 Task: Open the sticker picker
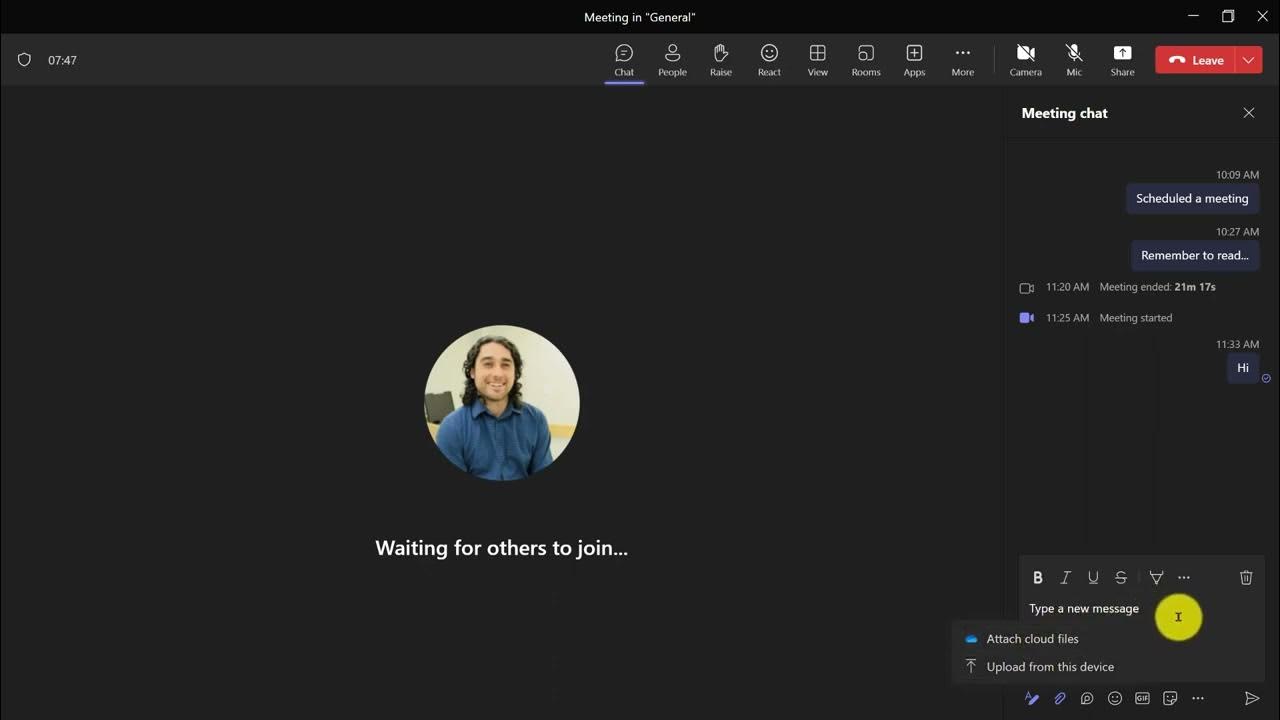[1170, 698]
